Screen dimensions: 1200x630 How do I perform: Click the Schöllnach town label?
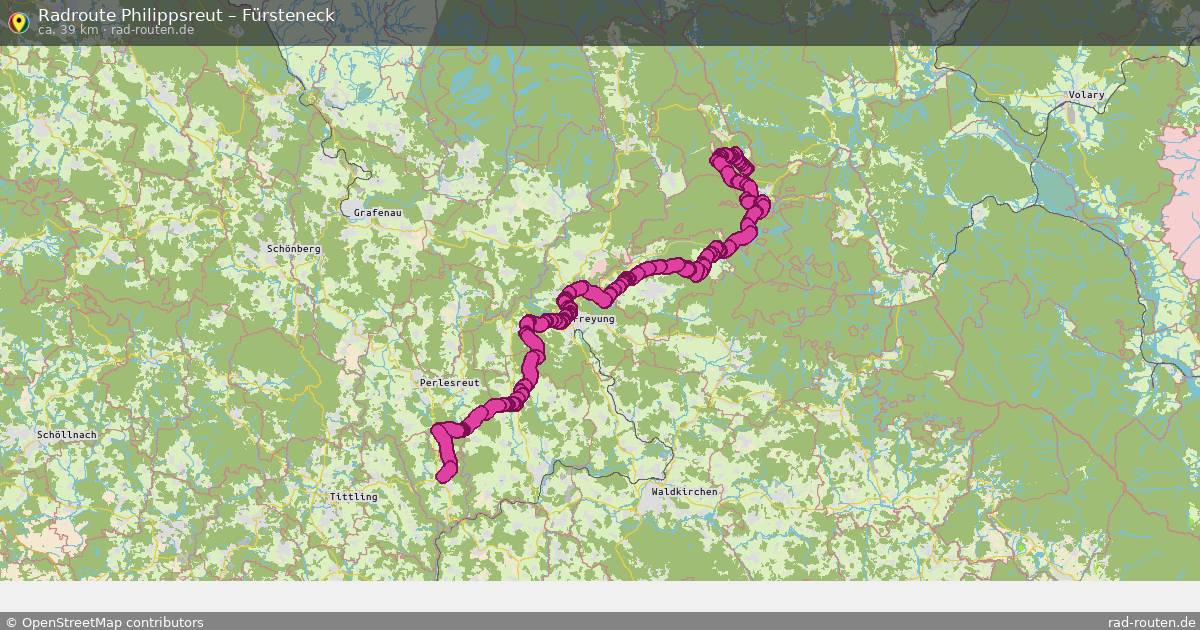[66, 436]
